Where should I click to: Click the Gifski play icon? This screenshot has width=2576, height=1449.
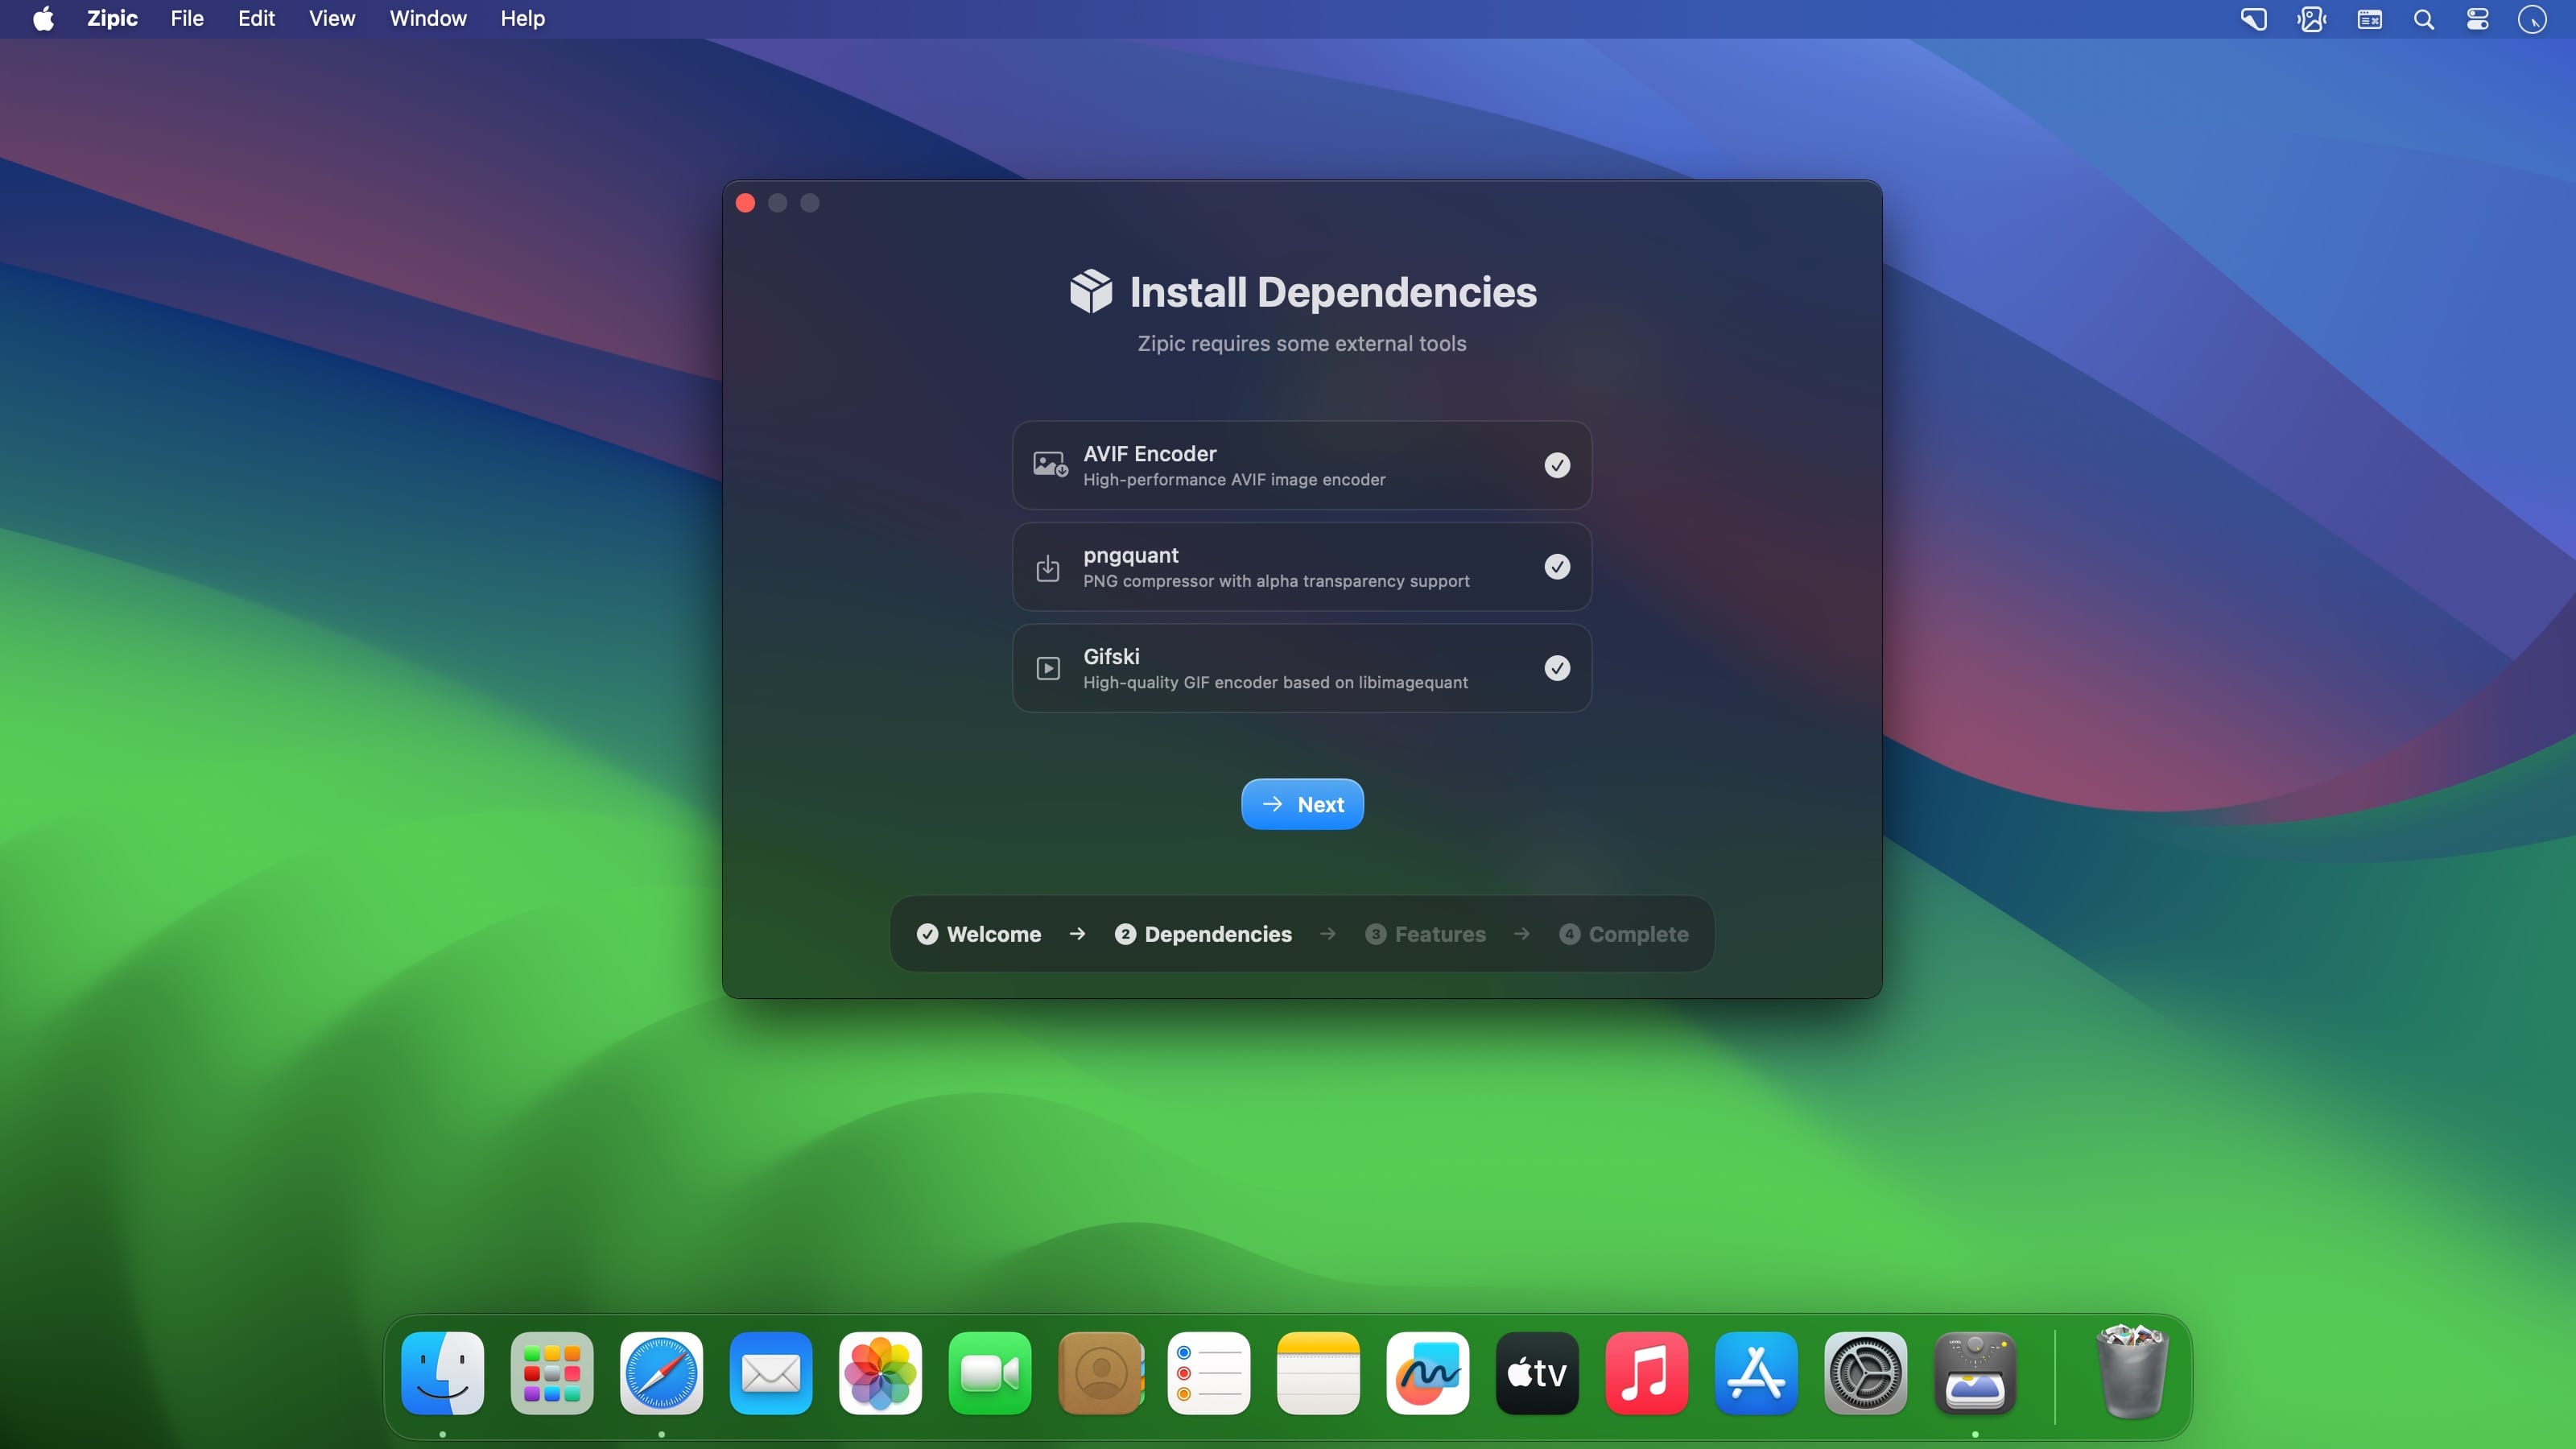(x=1047, y=668)
